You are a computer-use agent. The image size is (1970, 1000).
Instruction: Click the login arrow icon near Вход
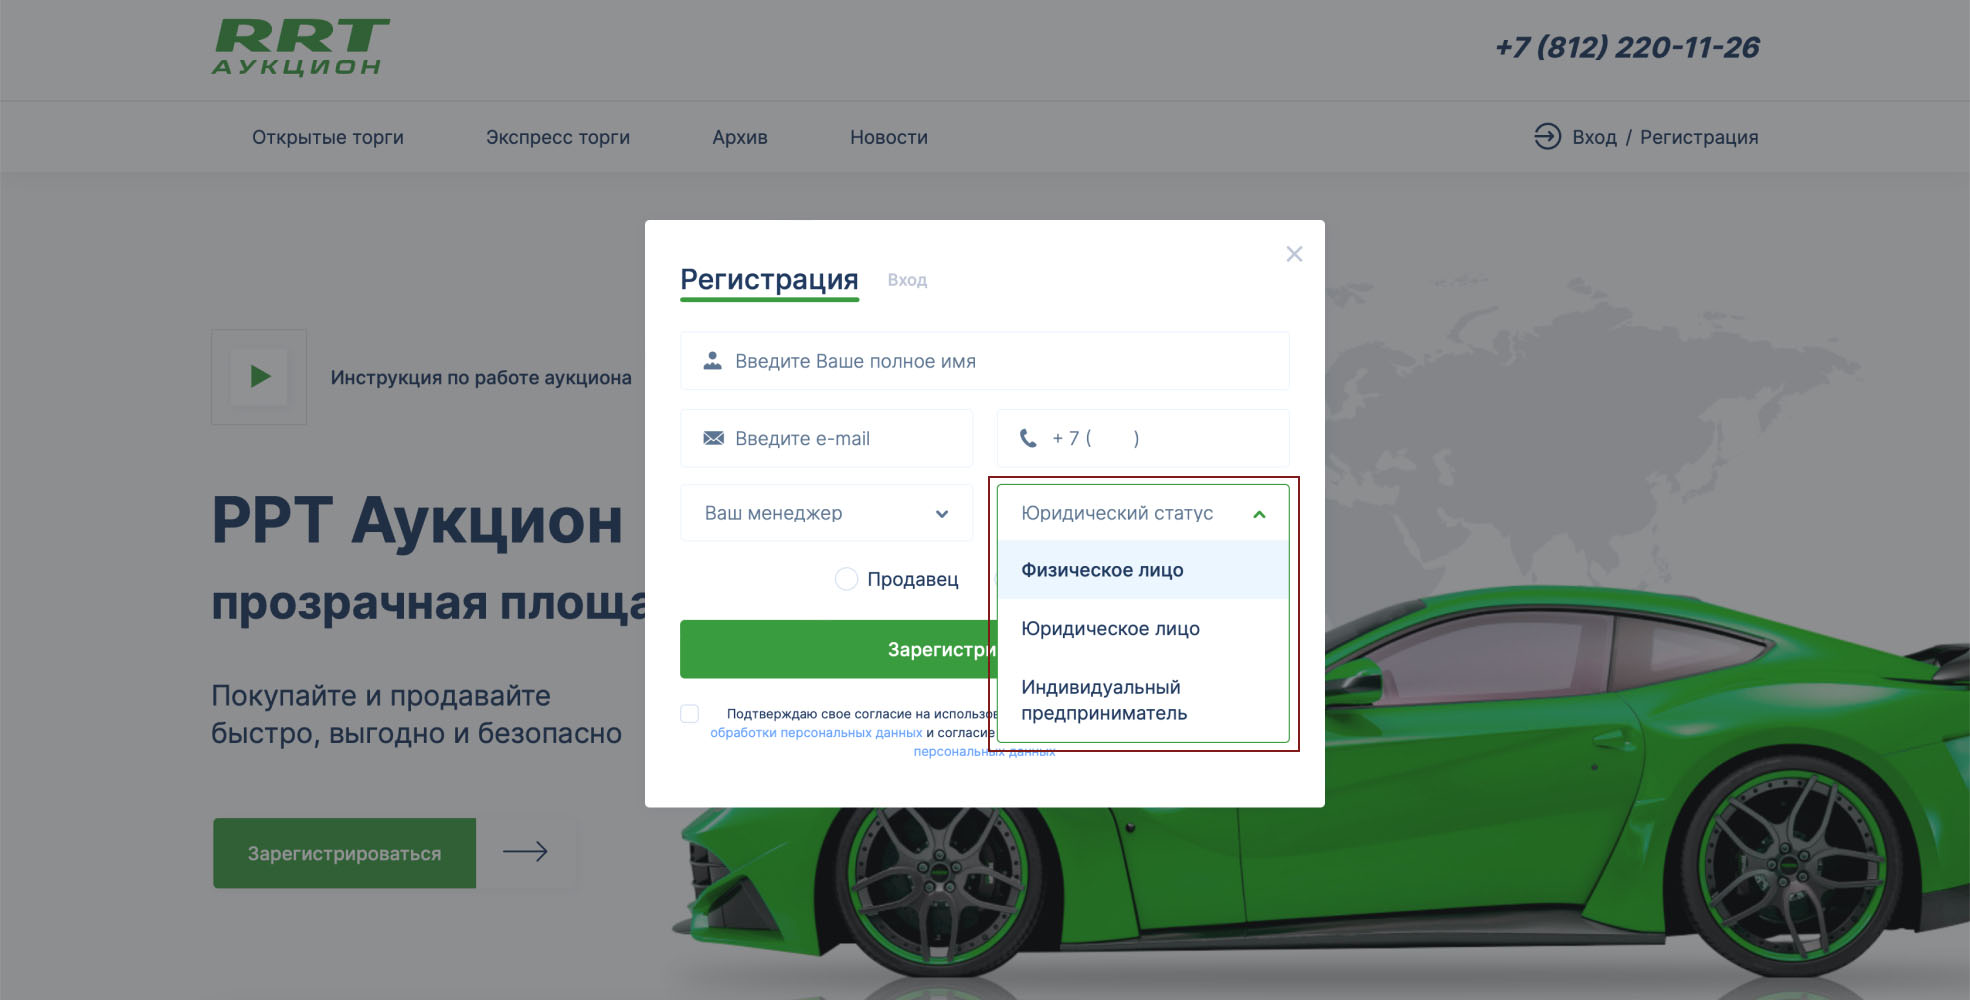(x=1547, y=136)
